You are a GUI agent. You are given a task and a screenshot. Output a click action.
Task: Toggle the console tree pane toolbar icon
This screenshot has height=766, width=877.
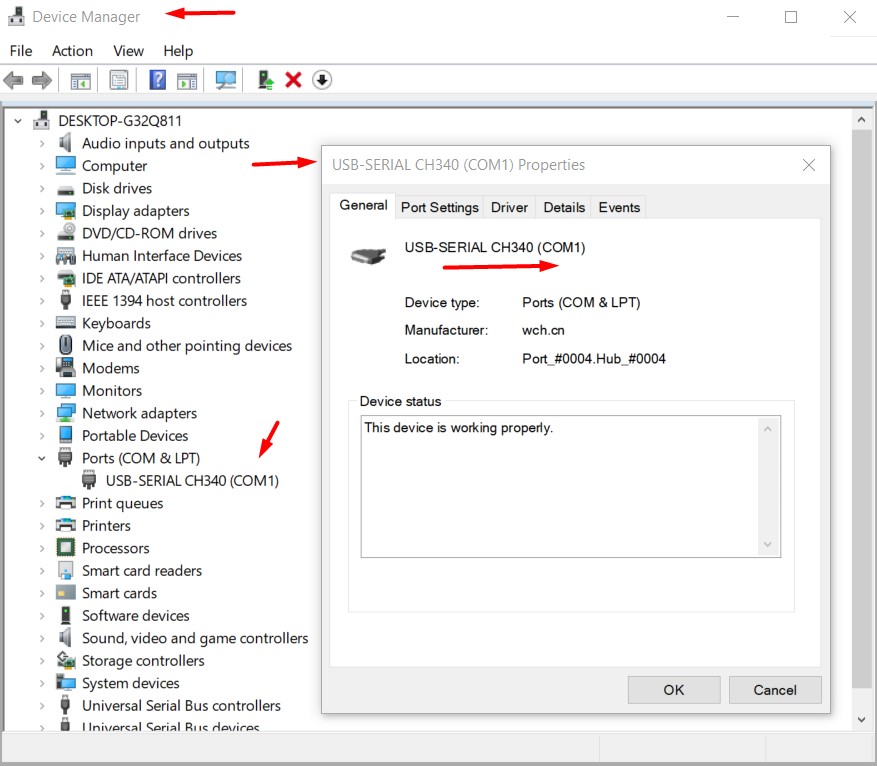pos(81,81)
